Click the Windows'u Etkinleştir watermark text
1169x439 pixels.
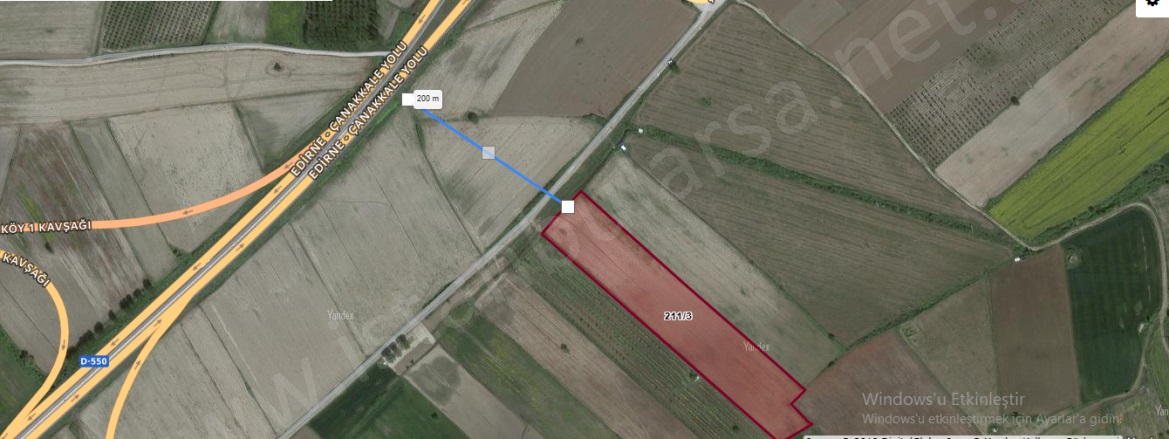click(x=943, y=399)
